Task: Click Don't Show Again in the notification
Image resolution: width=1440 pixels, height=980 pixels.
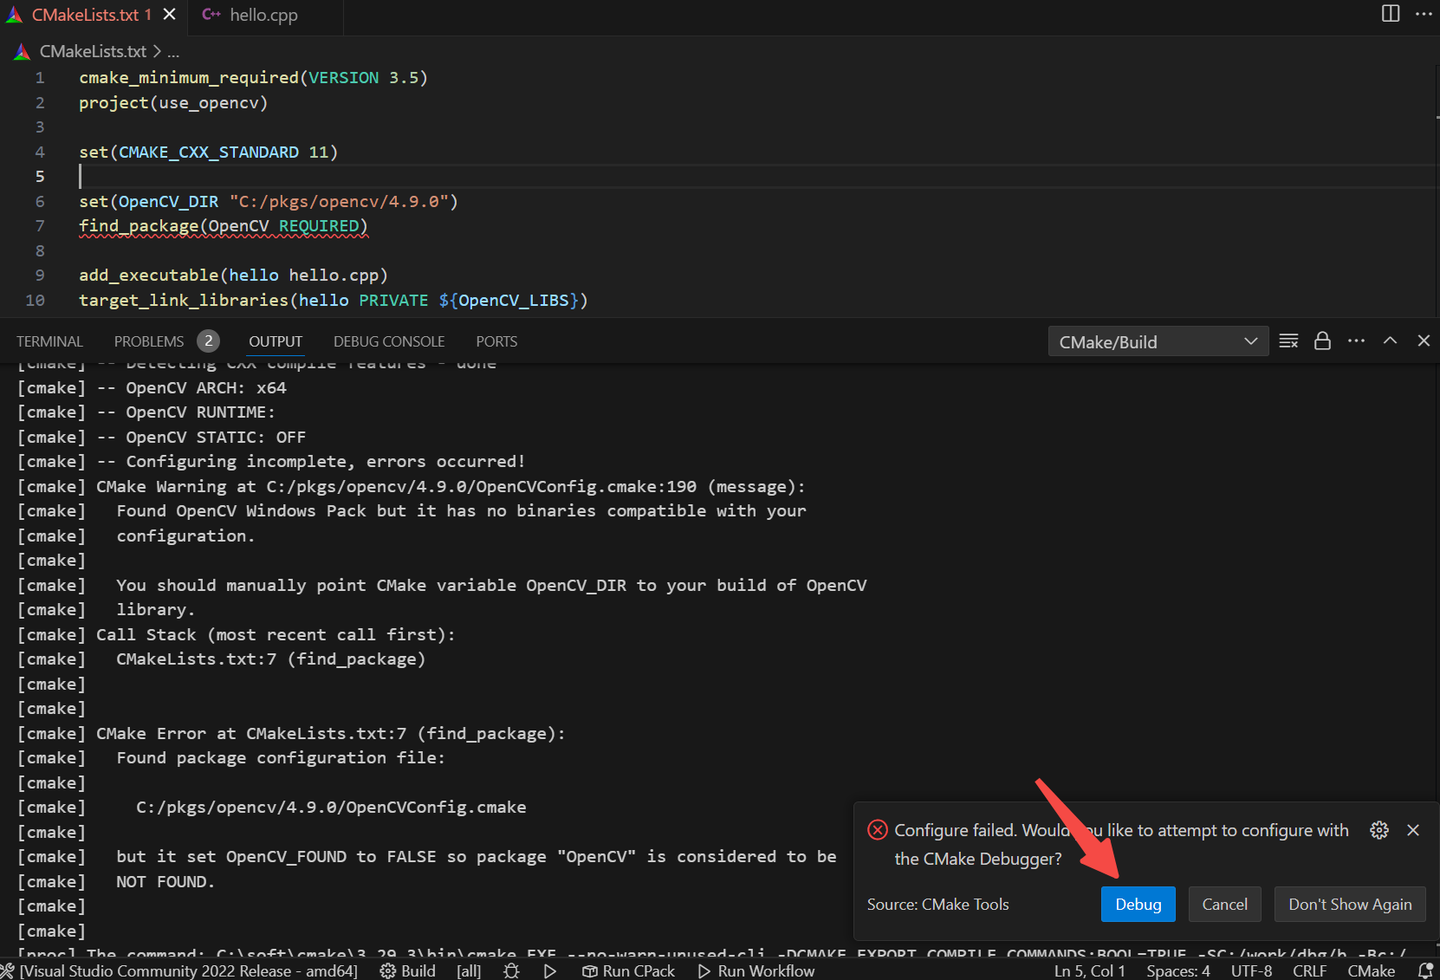Action: pyautogui.click(x=1349, y=903)
